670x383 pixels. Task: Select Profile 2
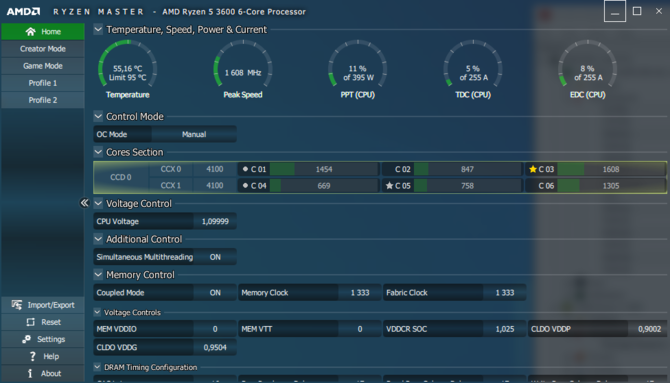(x=43, y=100)
